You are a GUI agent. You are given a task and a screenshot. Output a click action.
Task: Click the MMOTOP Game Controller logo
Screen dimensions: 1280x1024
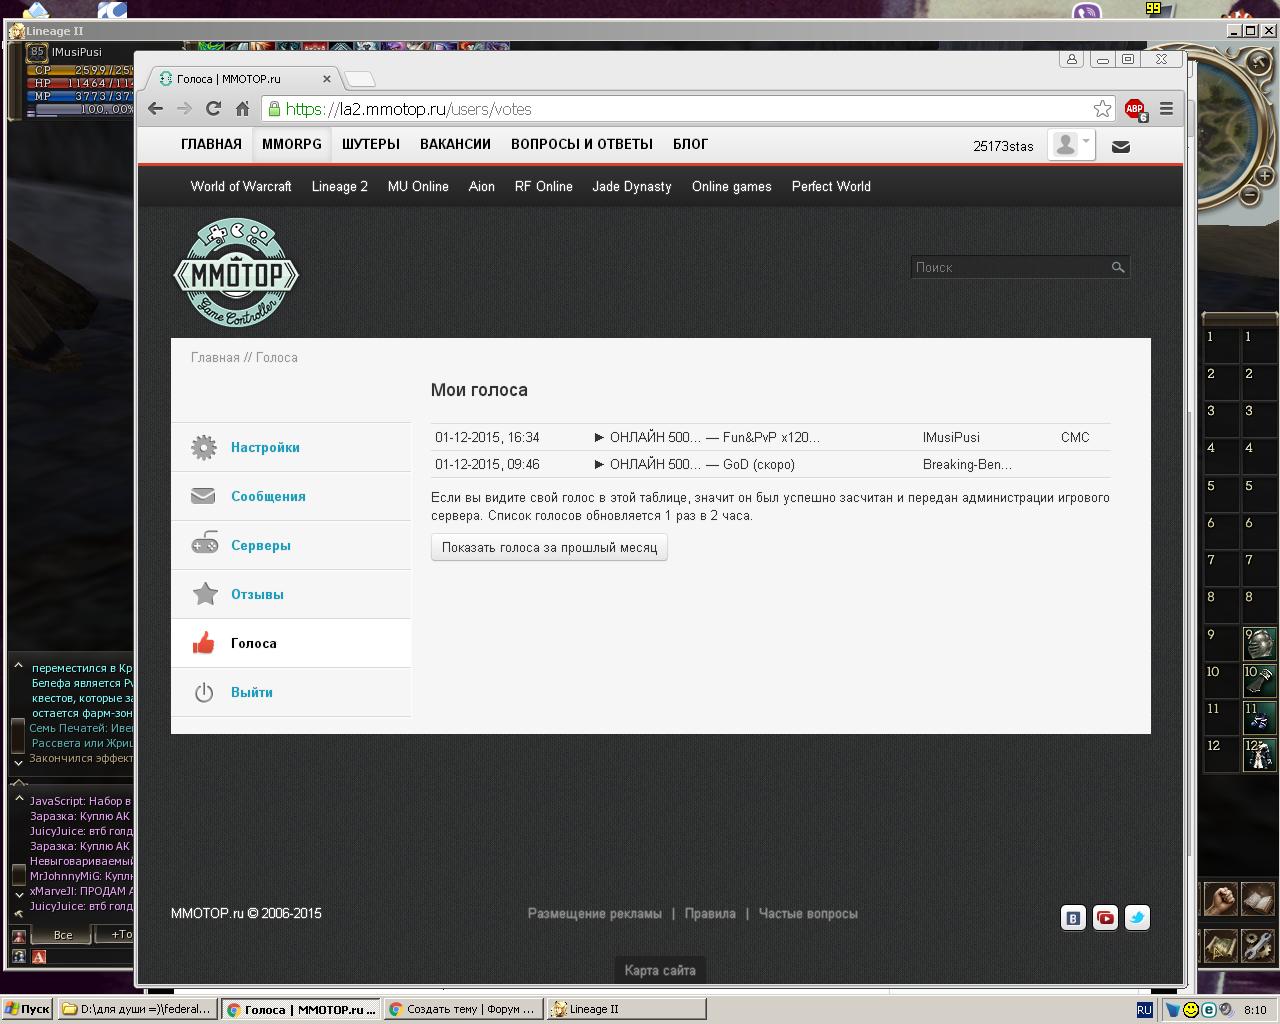tap(236, 274)
